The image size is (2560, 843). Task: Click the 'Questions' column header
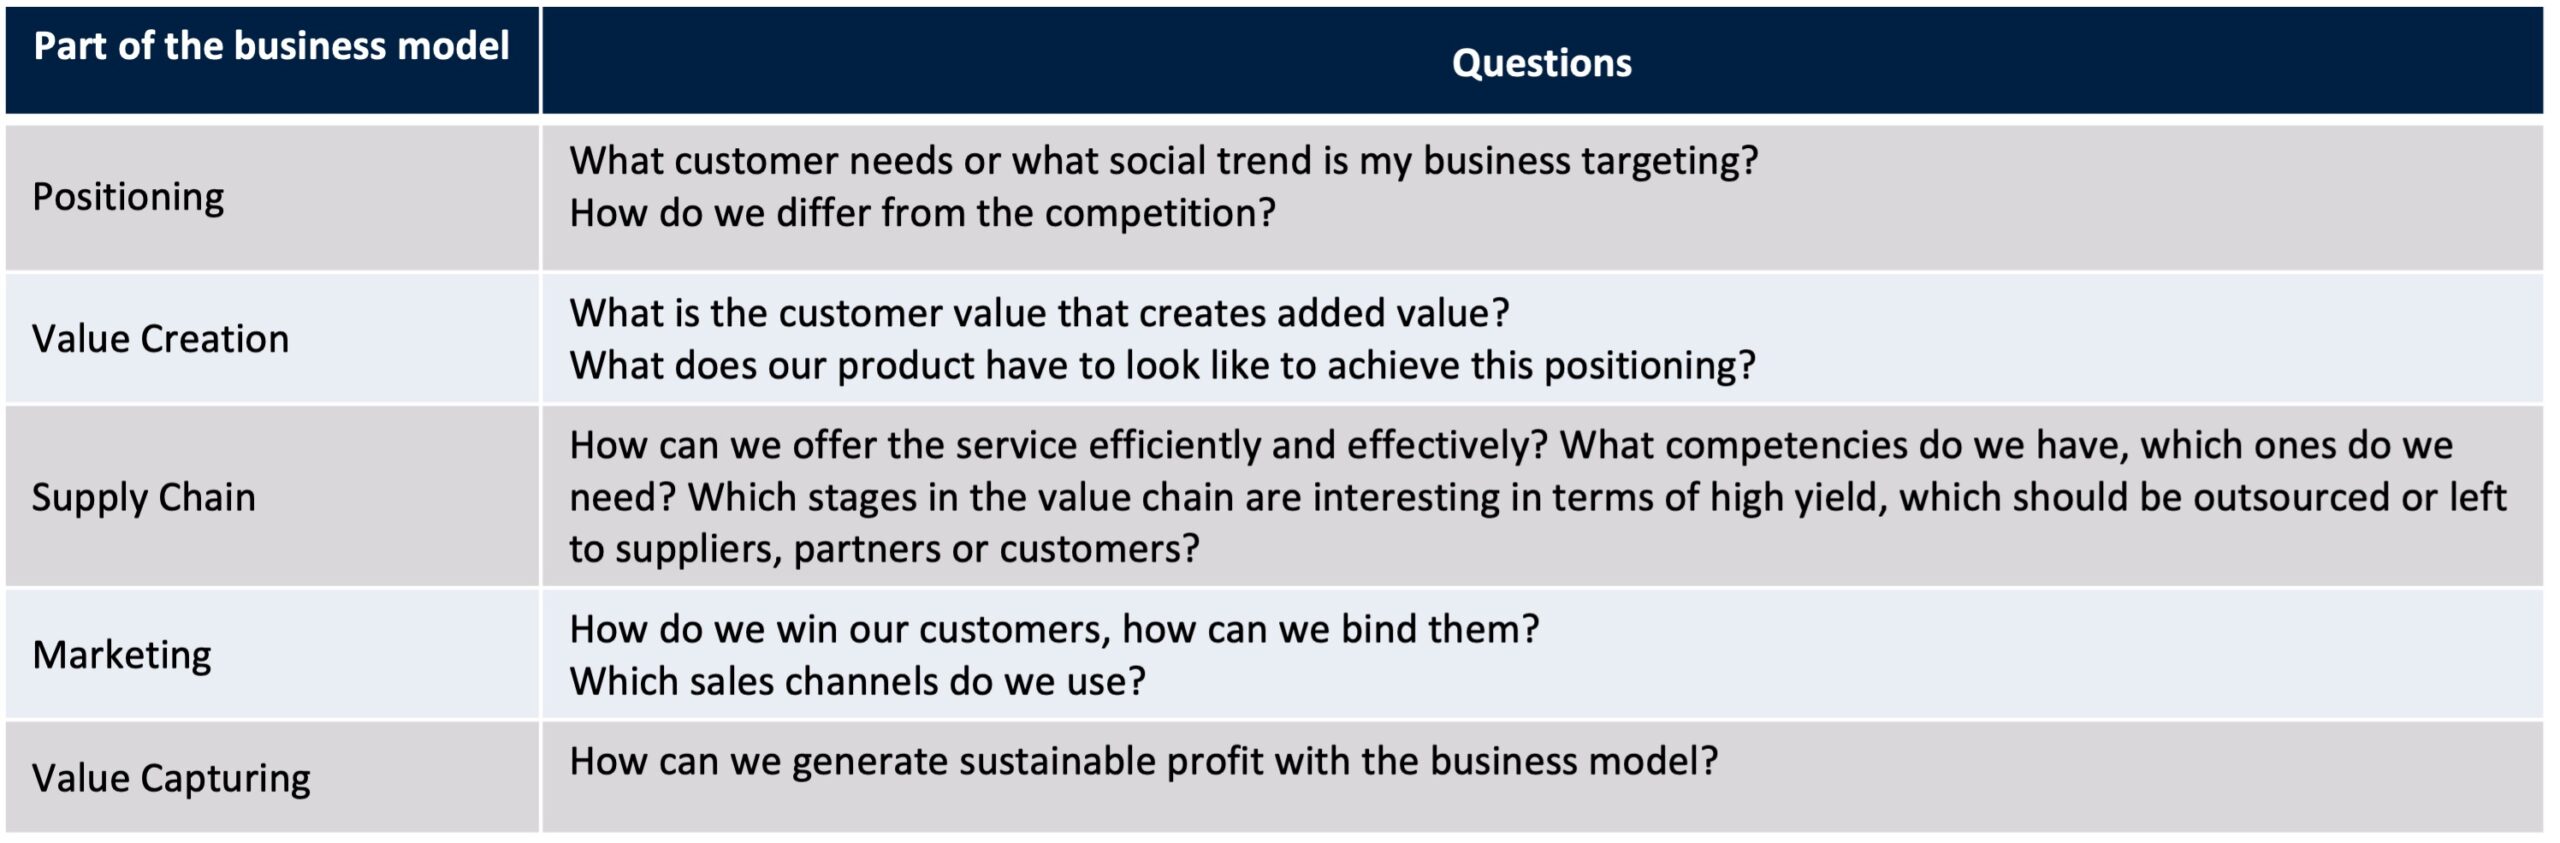tap(1541, 63)
